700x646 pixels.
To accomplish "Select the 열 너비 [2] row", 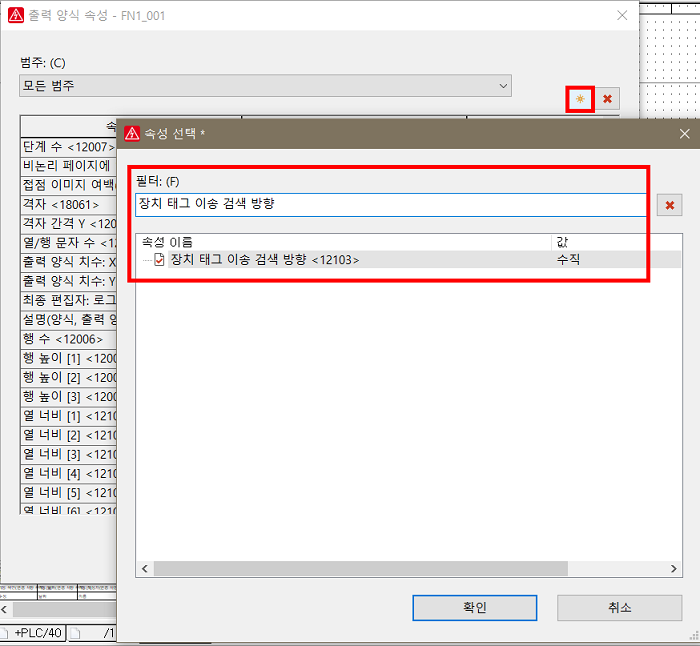I will (x=69, y=435).
